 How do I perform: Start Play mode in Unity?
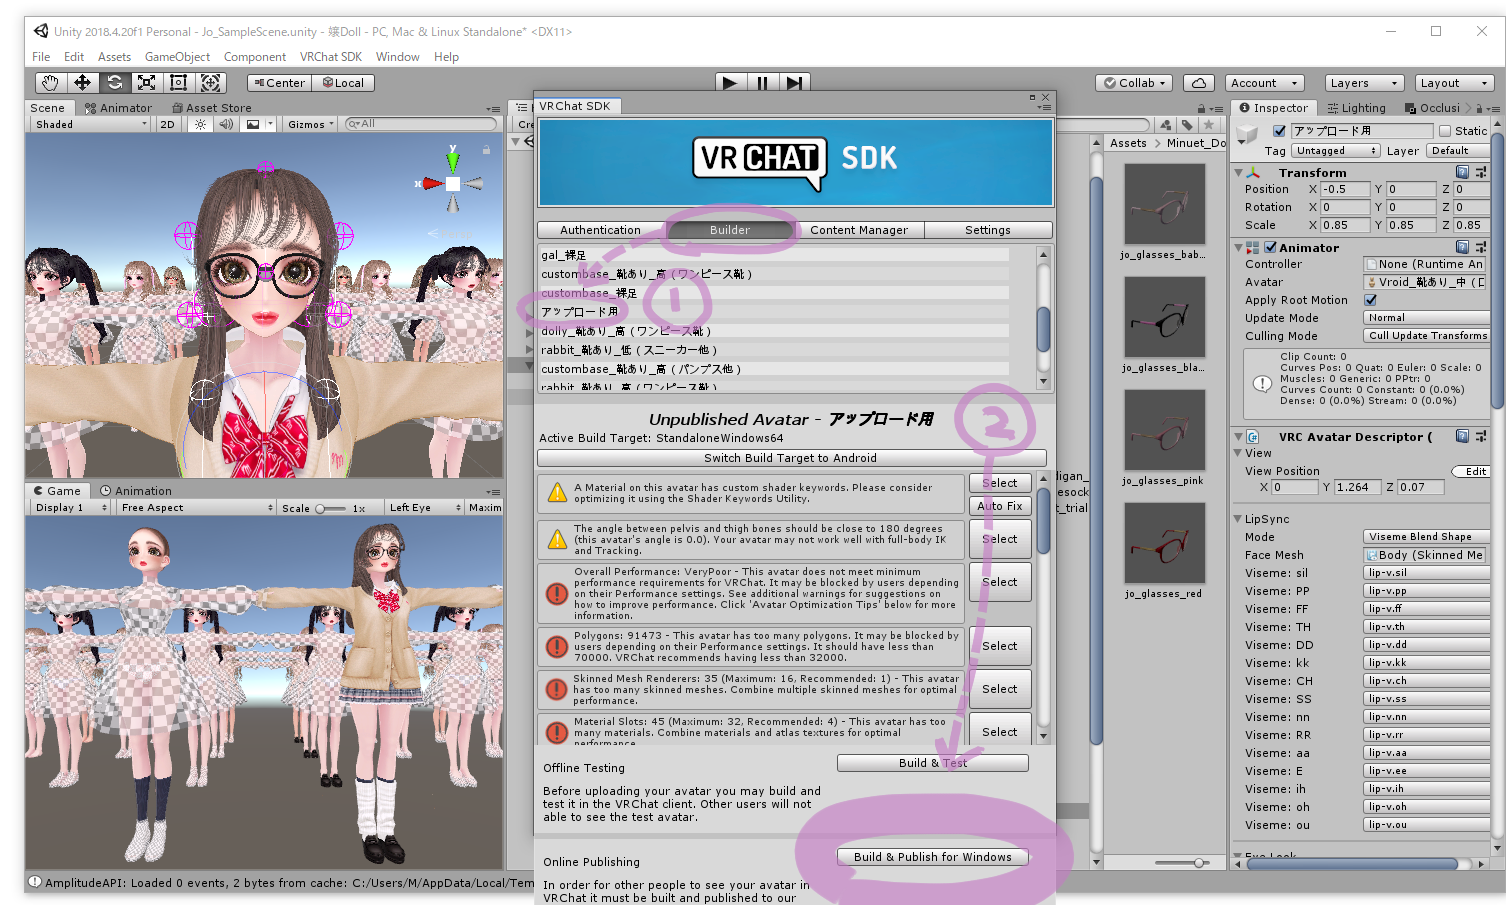tap(730, 83)
